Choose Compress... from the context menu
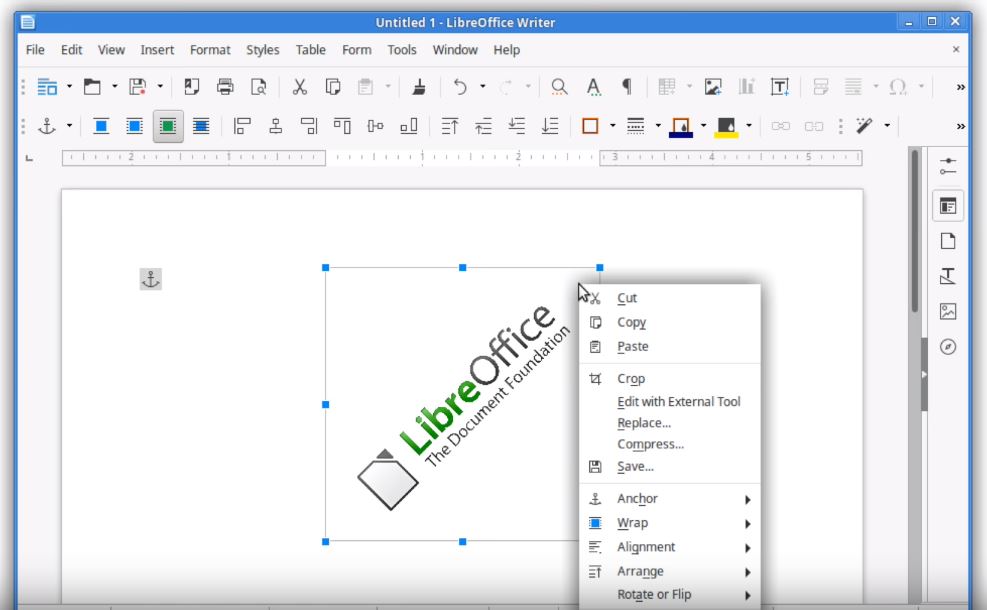987x610 pixels. click(670, 444)
